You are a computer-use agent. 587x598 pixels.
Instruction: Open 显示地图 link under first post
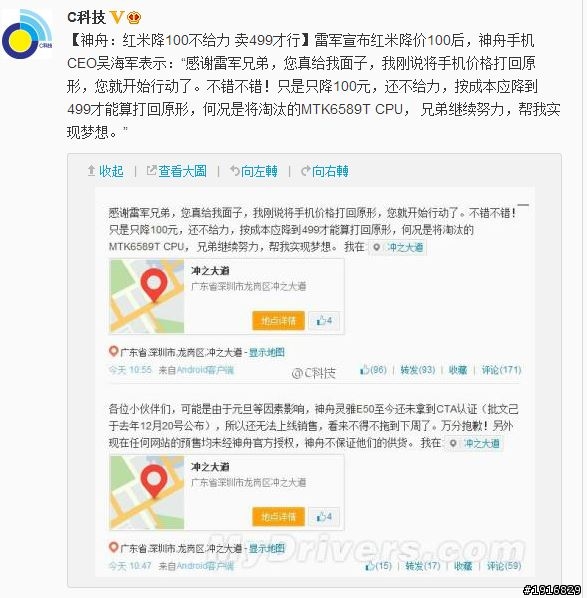pos(267,352)
